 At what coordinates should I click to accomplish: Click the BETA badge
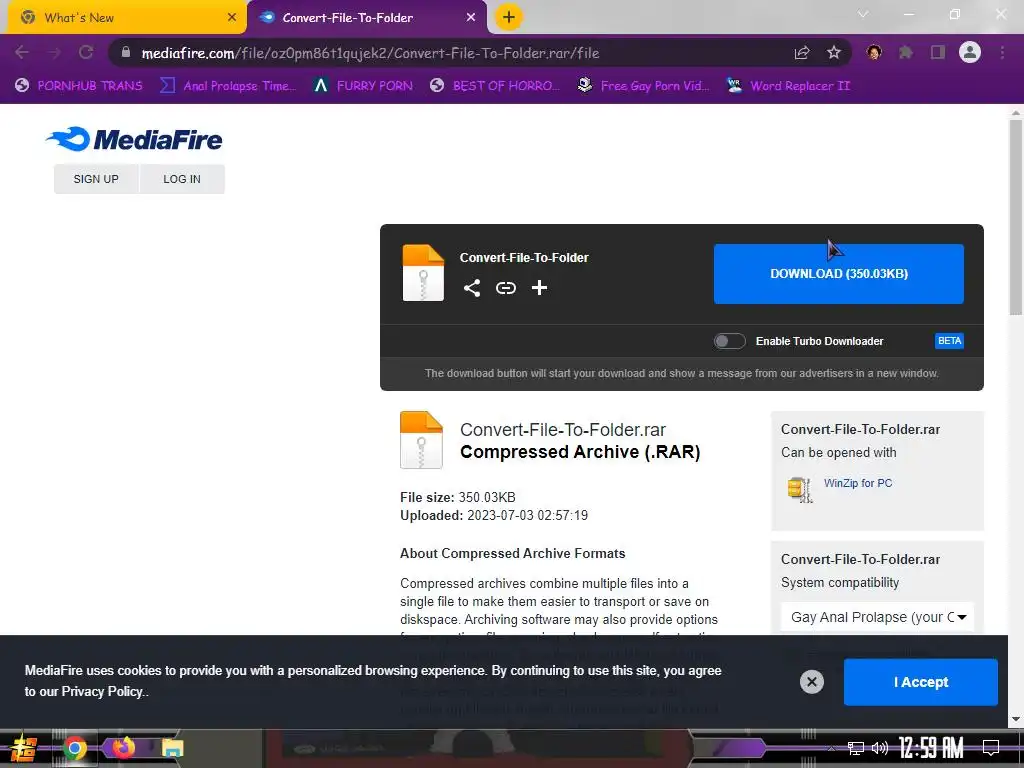(949, 341)
